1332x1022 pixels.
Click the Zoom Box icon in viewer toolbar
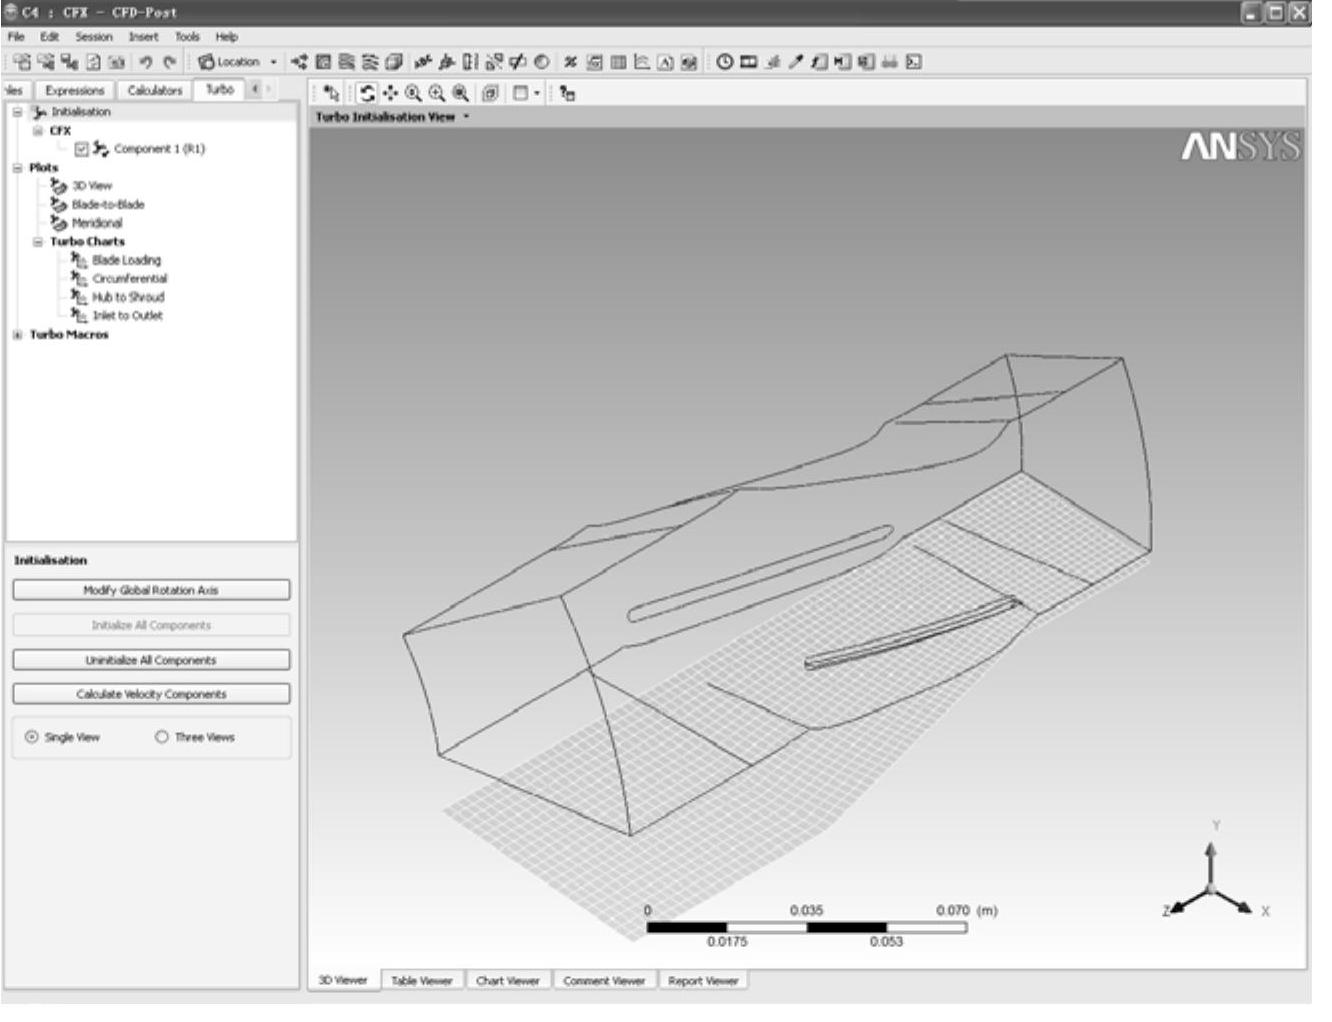437,93
